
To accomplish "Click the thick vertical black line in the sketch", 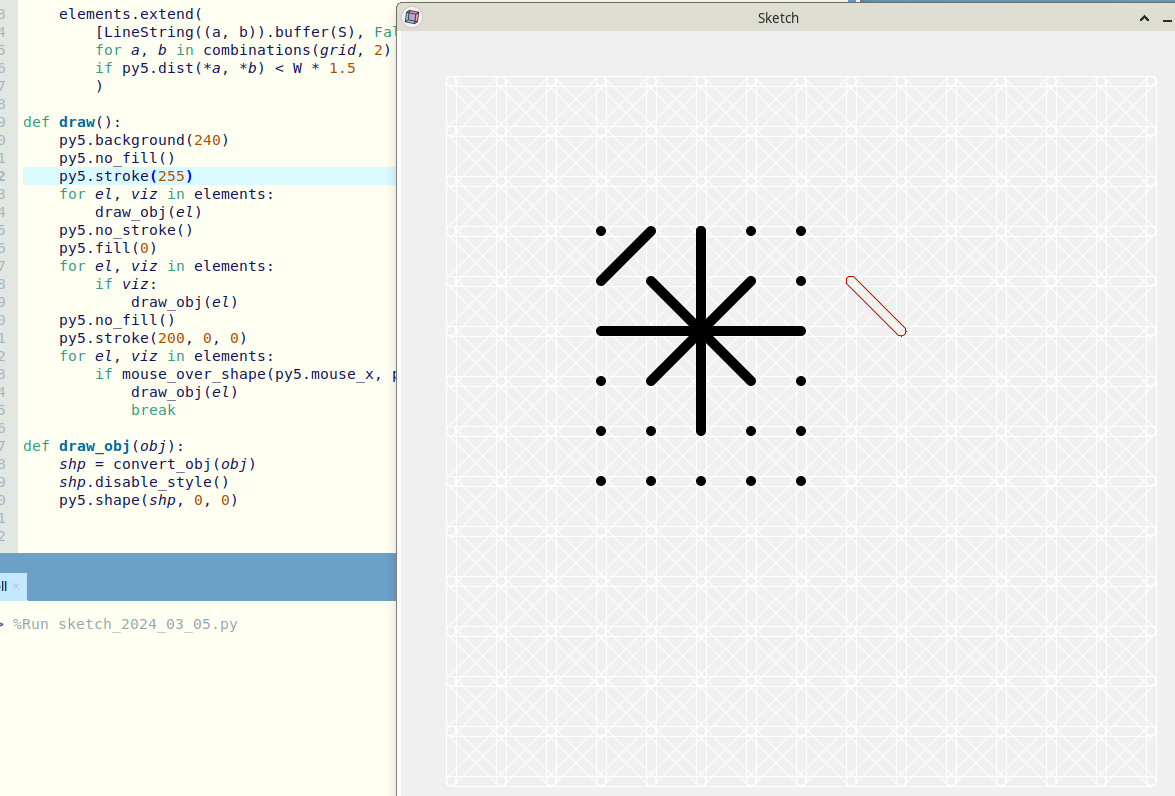I will (701, 331).
